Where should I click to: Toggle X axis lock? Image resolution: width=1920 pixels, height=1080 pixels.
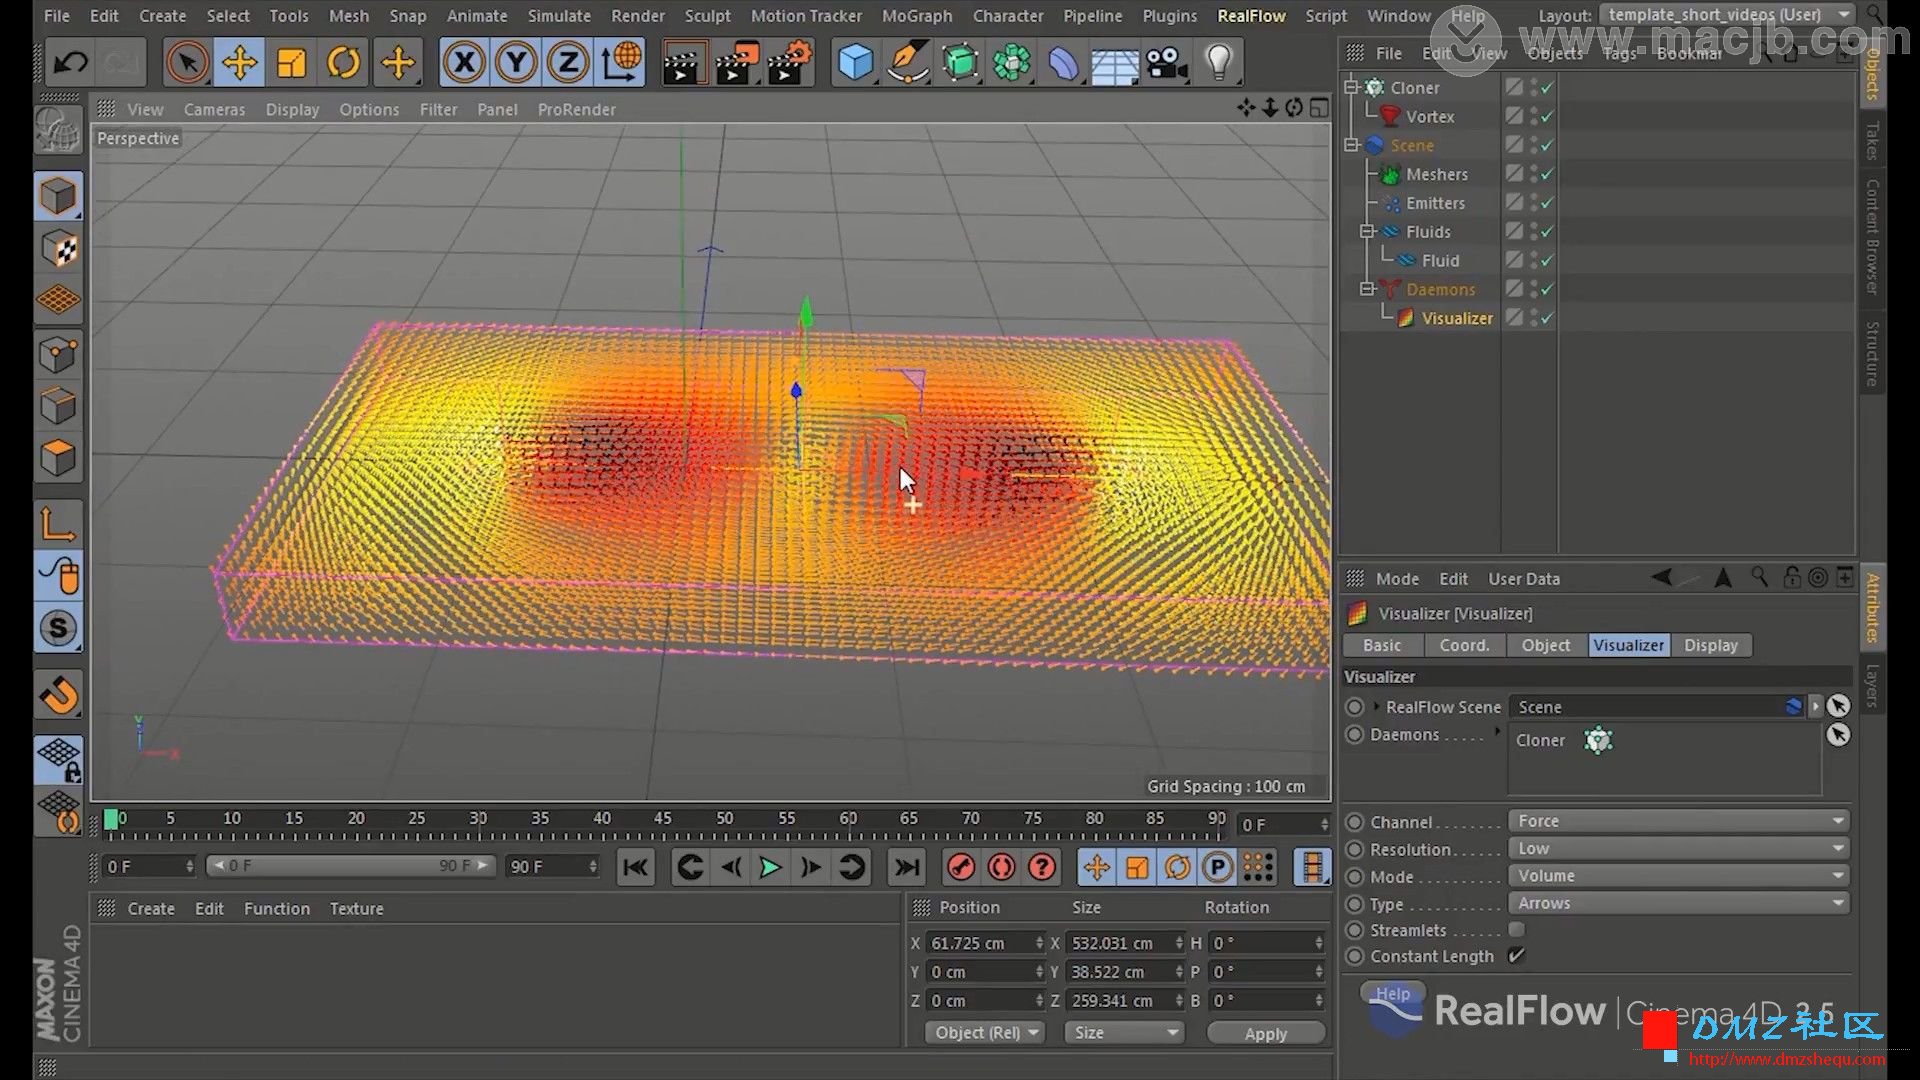pos(464,63)
